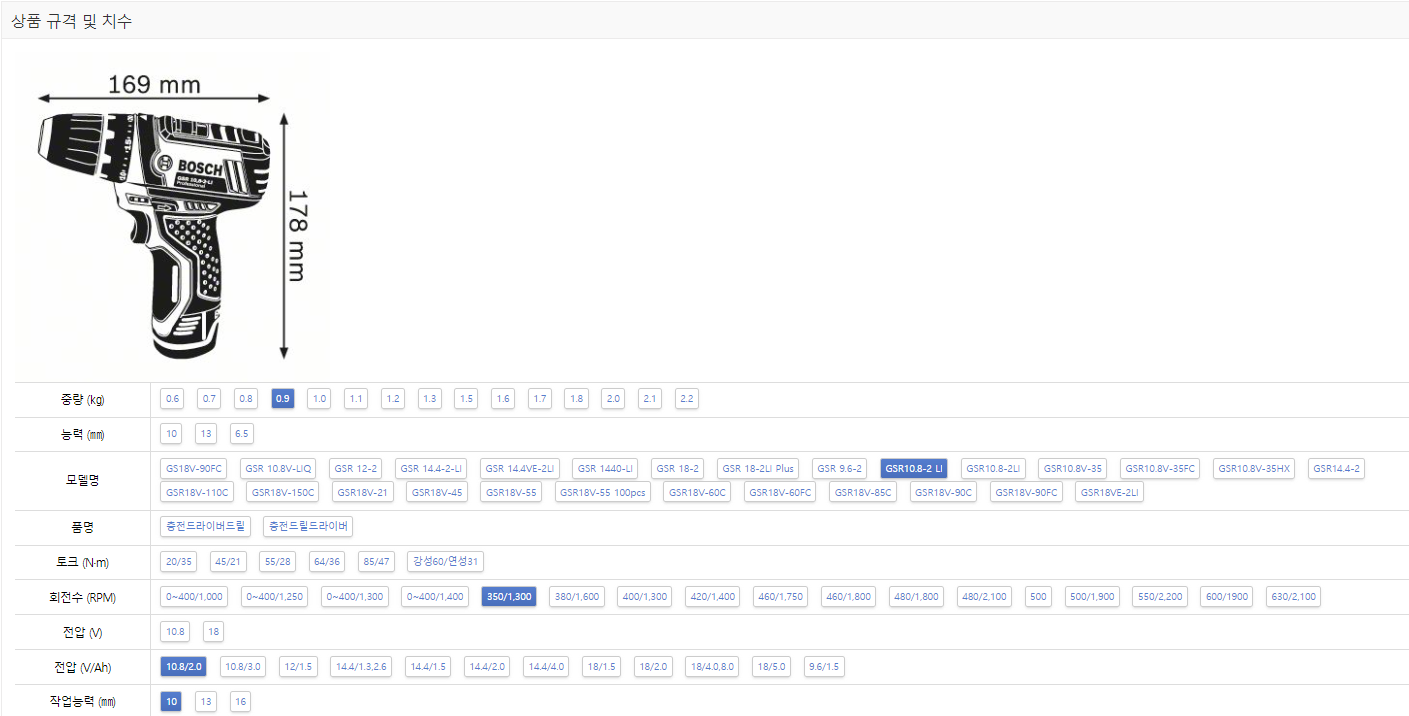
Task: Choose 6.5 in the 능력 (mm) row
Action: pos(241,434)
